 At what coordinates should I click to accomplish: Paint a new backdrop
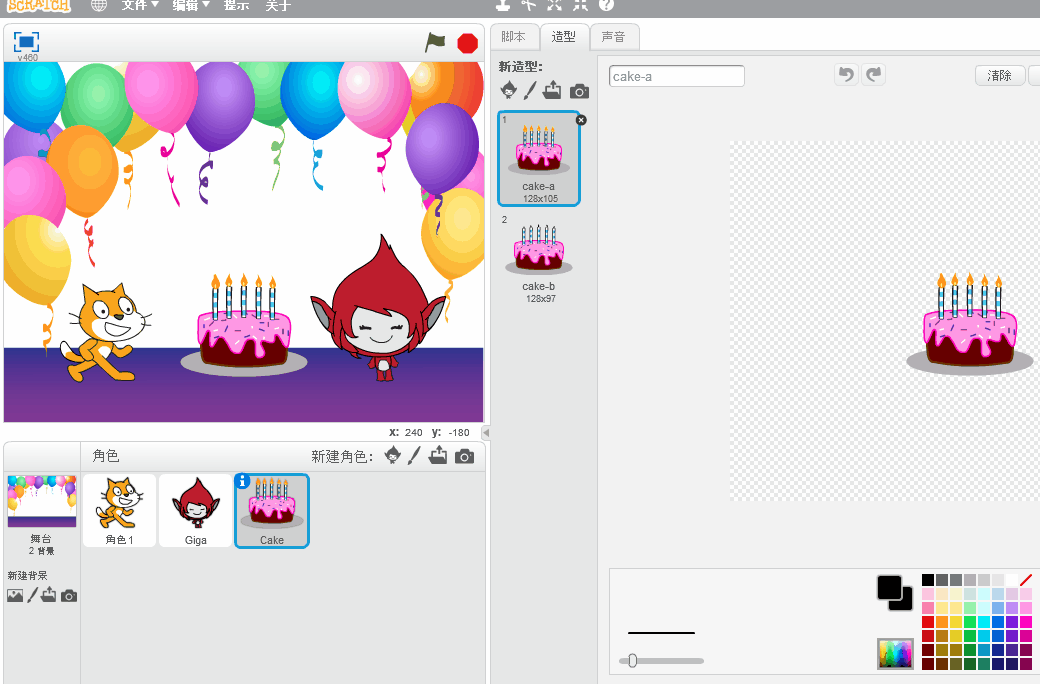click(x=32, y=595)
